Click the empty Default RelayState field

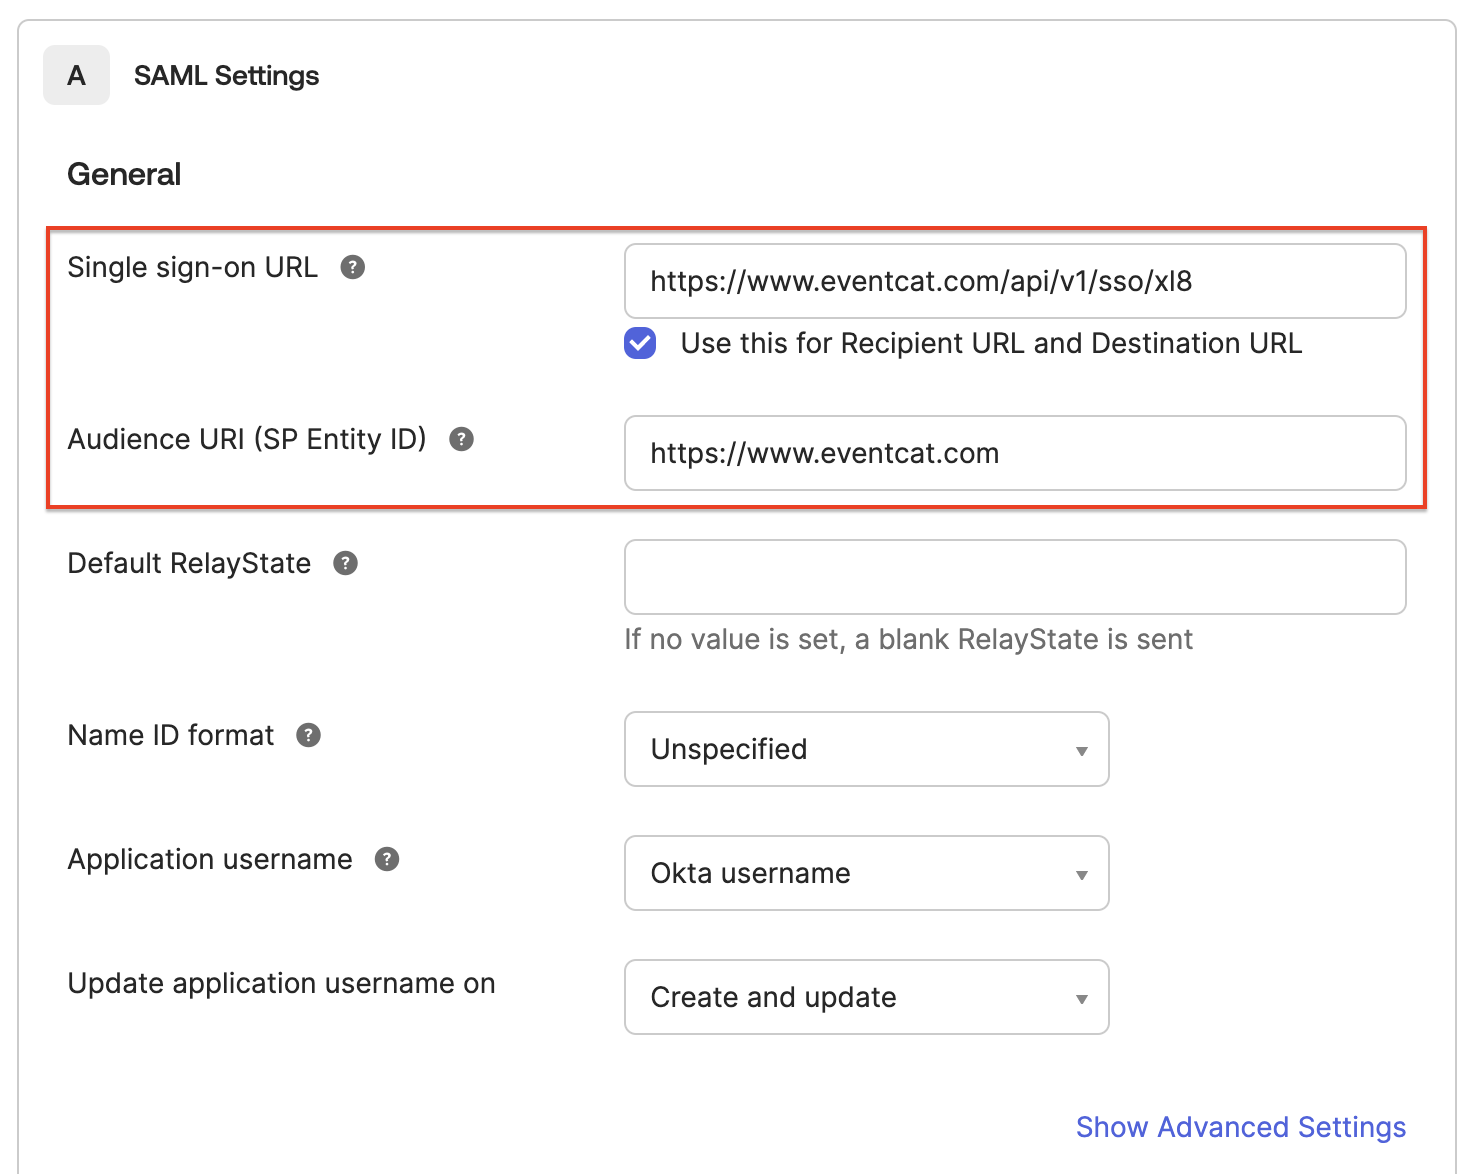1014,577
